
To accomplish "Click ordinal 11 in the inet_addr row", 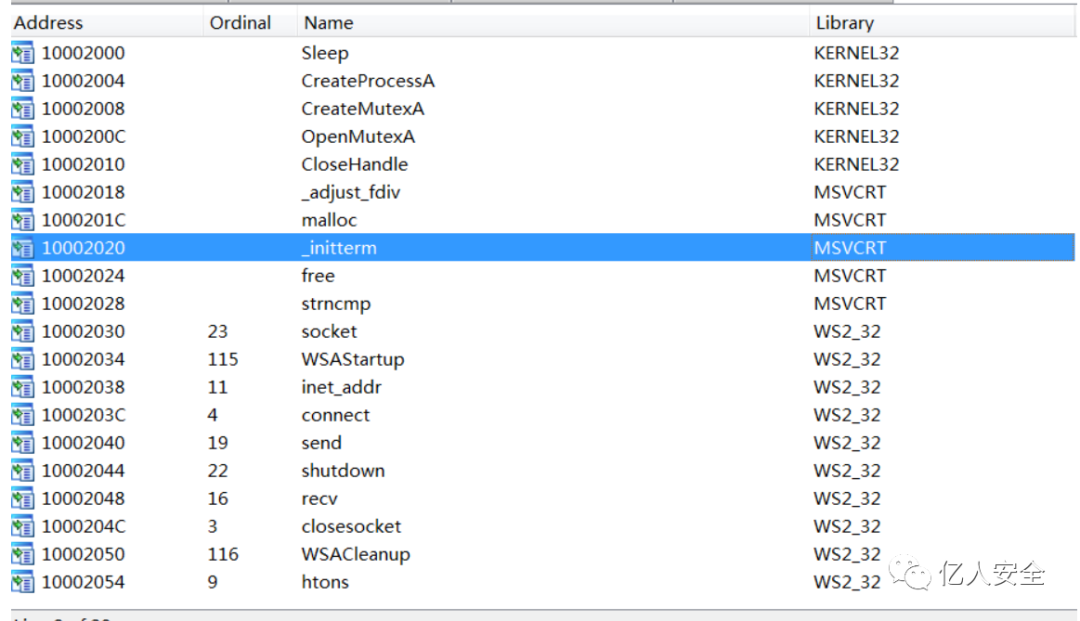I will pyautogui.click(x=218, y=387).
